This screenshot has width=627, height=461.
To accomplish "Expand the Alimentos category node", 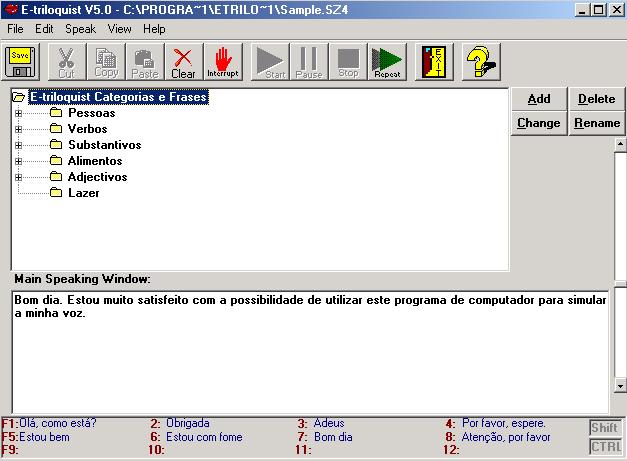I will (x=18, y=162).
